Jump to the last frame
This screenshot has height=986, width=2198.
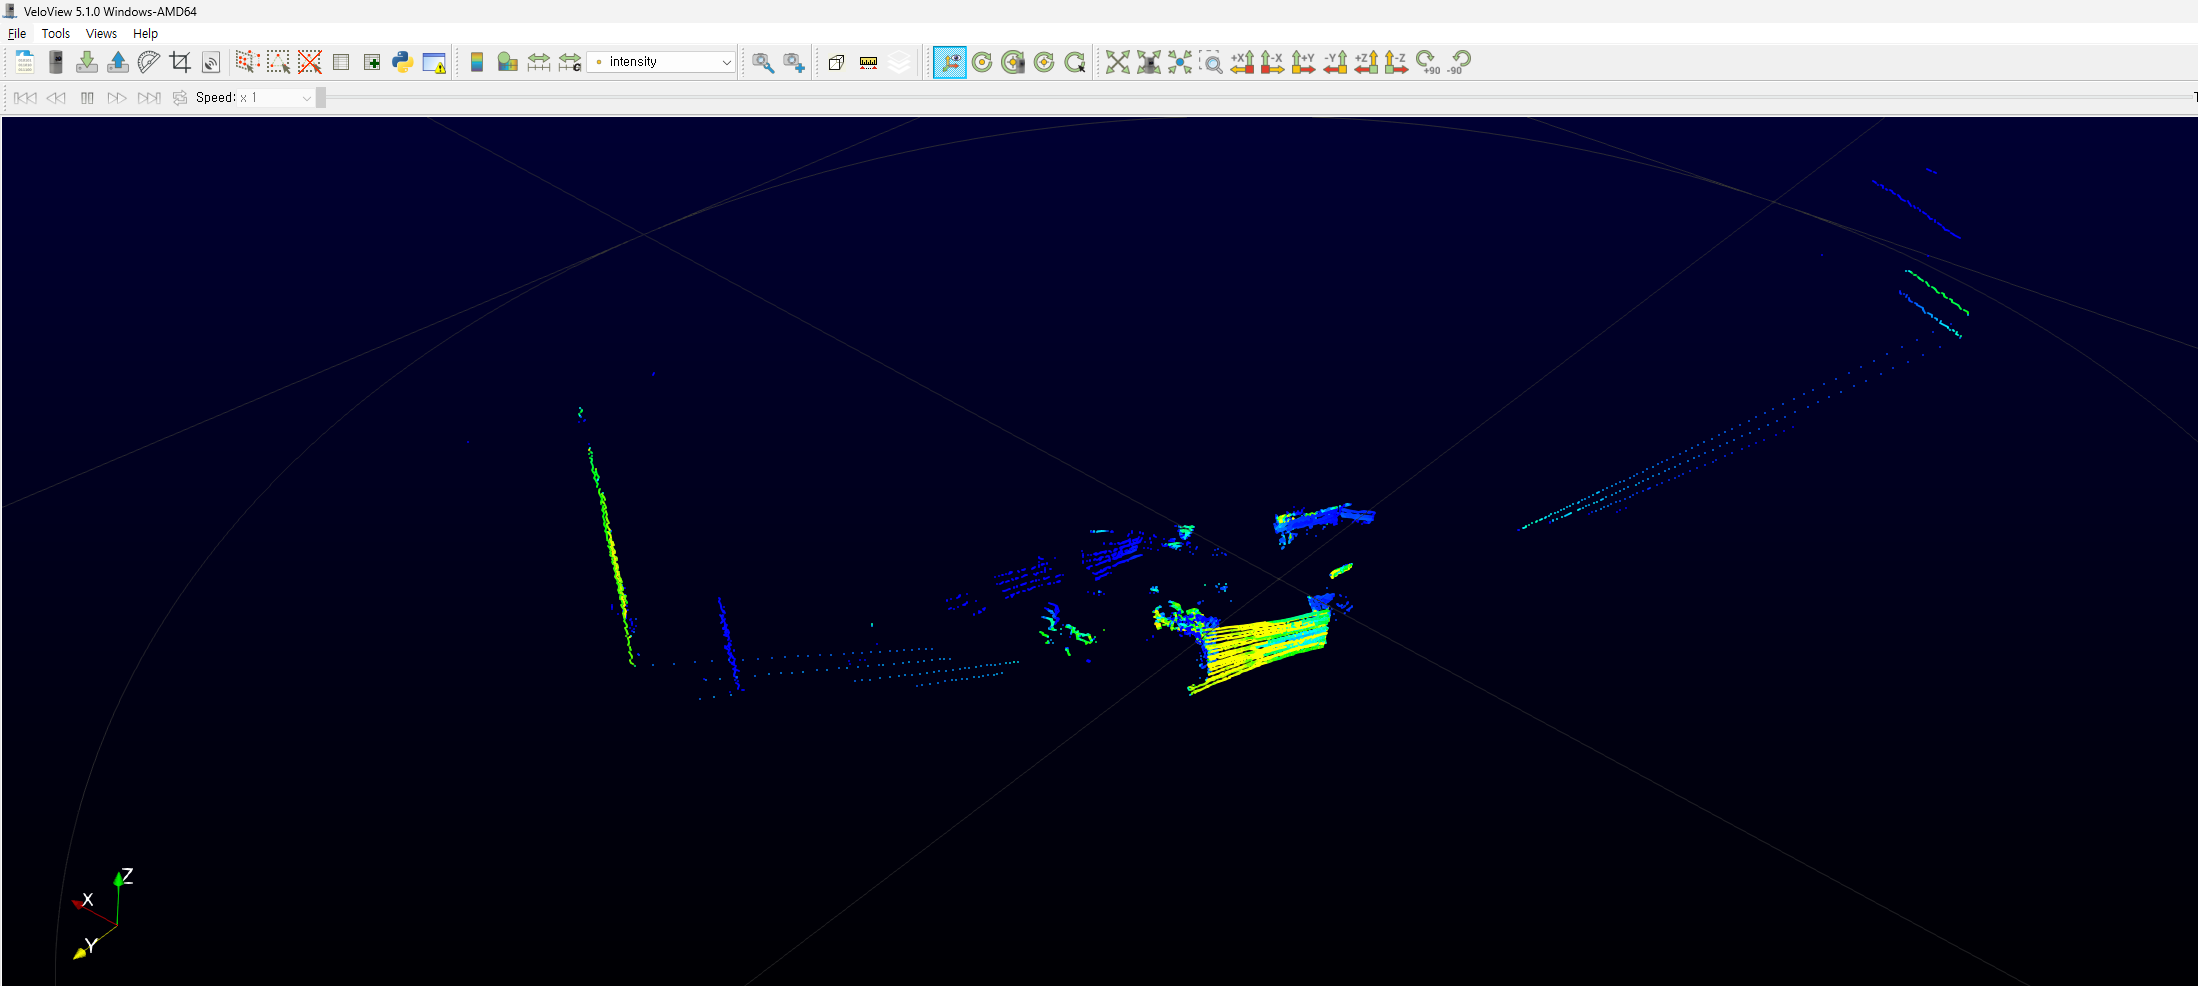tap(149, 98)
